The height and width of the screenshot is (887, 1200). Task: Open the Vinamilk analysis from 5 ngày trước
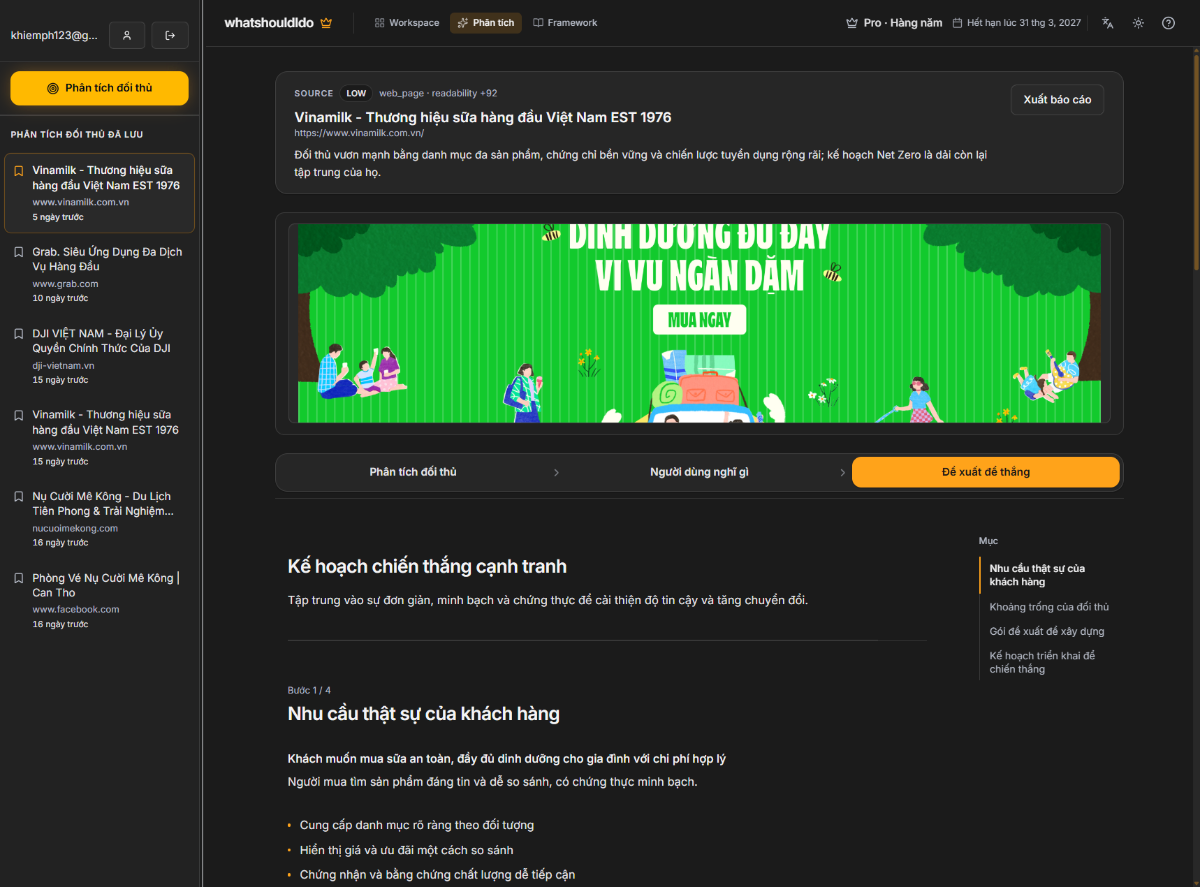99,193
